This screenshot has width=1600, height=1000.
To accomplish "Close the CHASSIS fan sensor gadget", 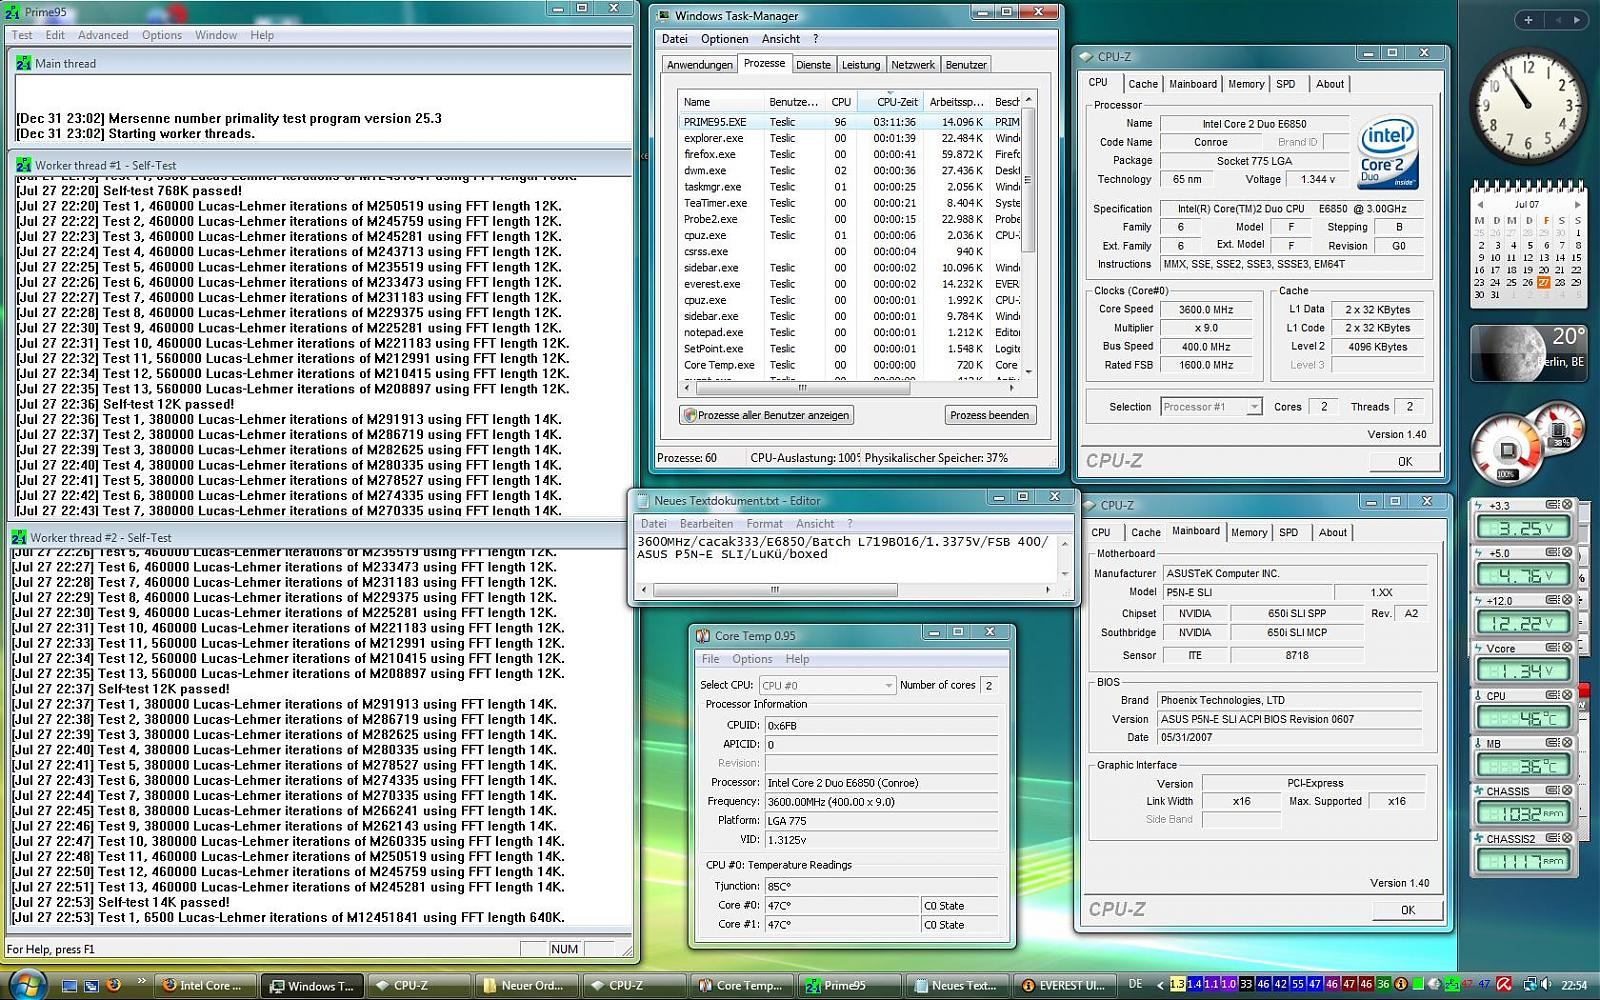I will (x=1567, y=790).
